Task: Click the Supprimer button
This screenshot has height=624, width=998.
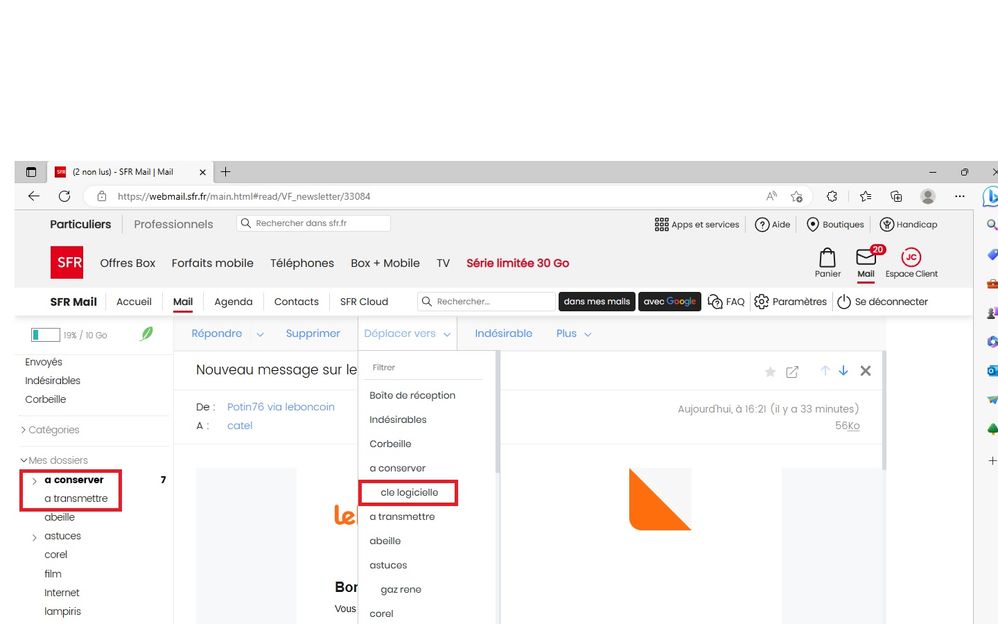Action: (x=312, y=334)
